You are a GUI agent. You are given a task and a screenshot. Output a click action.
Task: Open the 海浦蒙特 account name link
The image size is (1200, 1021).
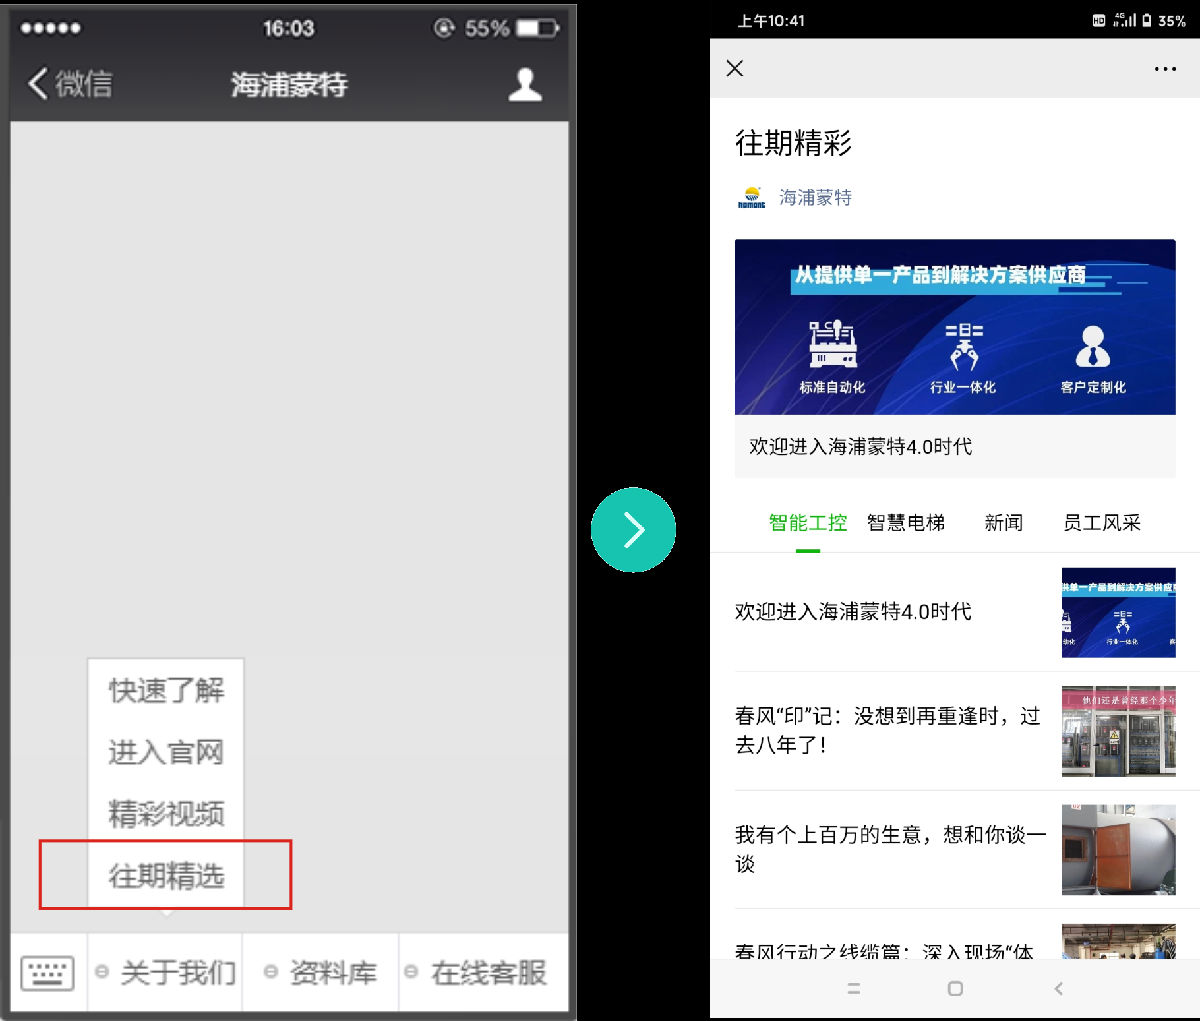[815, 198]
